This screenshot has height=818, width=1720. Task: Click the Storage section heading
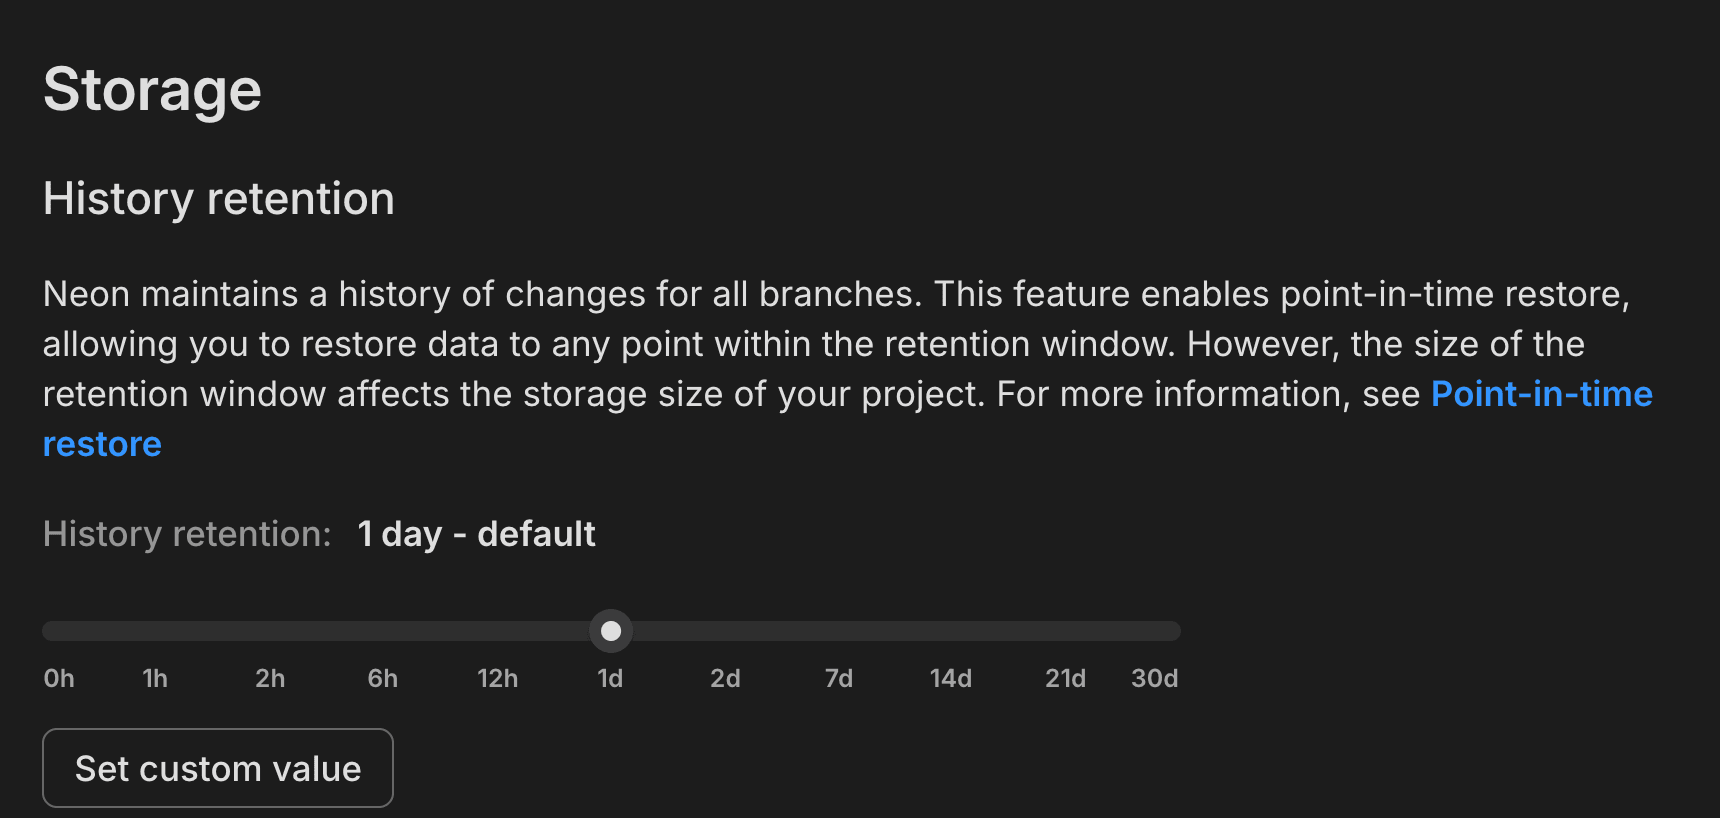tap(152, 90)
